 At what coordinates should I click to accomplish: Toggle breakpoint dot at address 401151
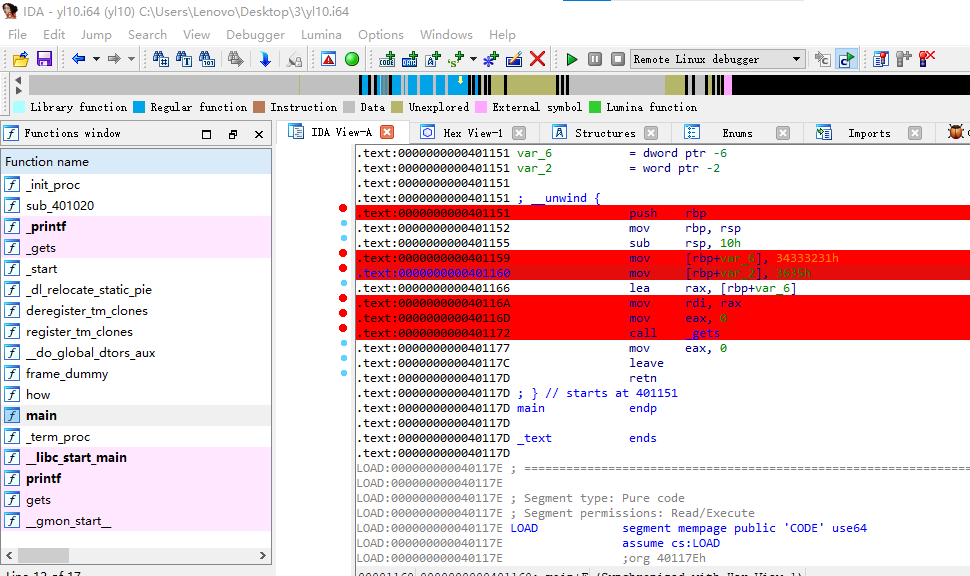click(343, 208)
